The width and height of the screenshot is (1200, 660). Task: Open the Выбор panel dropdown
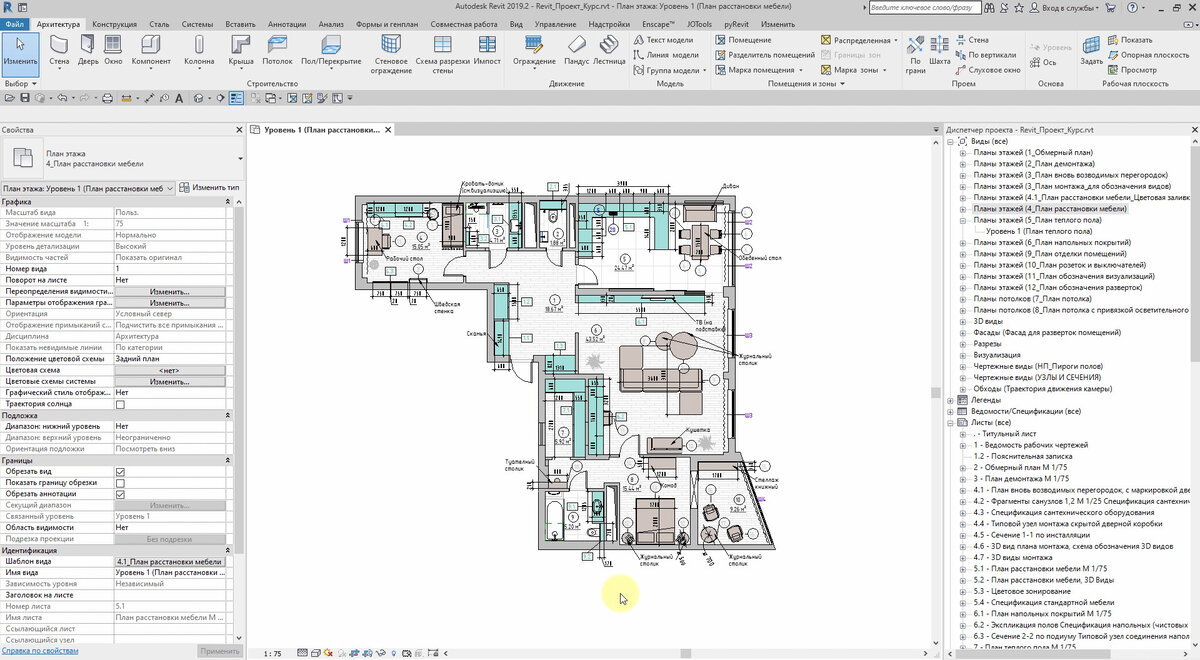click(x=20, y=84)
